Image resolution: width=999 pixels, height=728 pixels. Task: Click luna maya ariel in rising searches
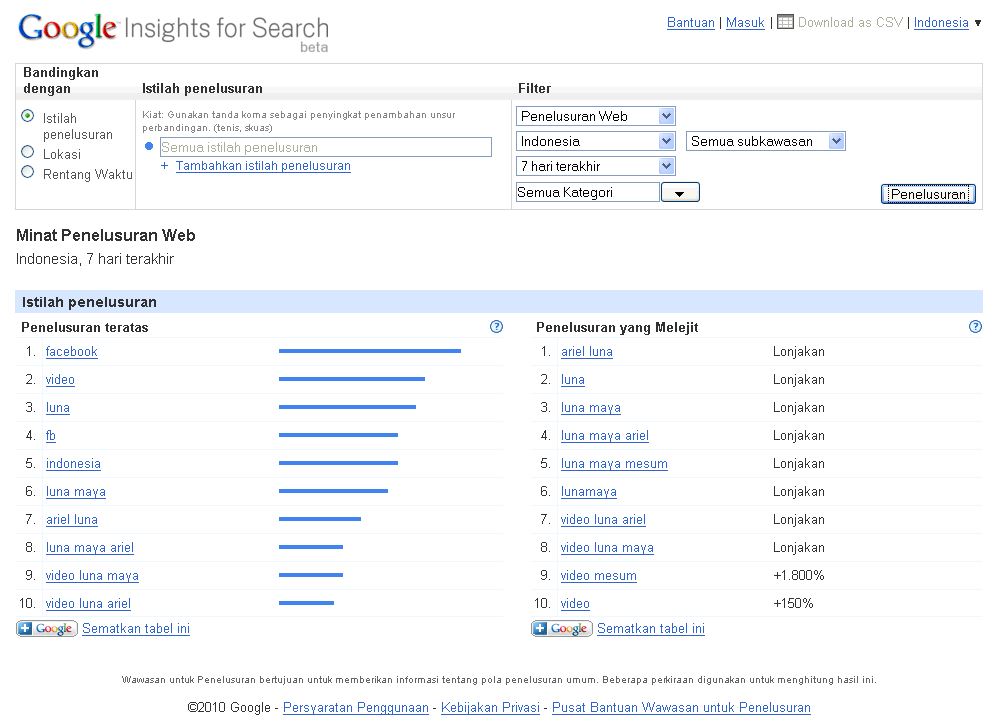[x=605, y=436]
